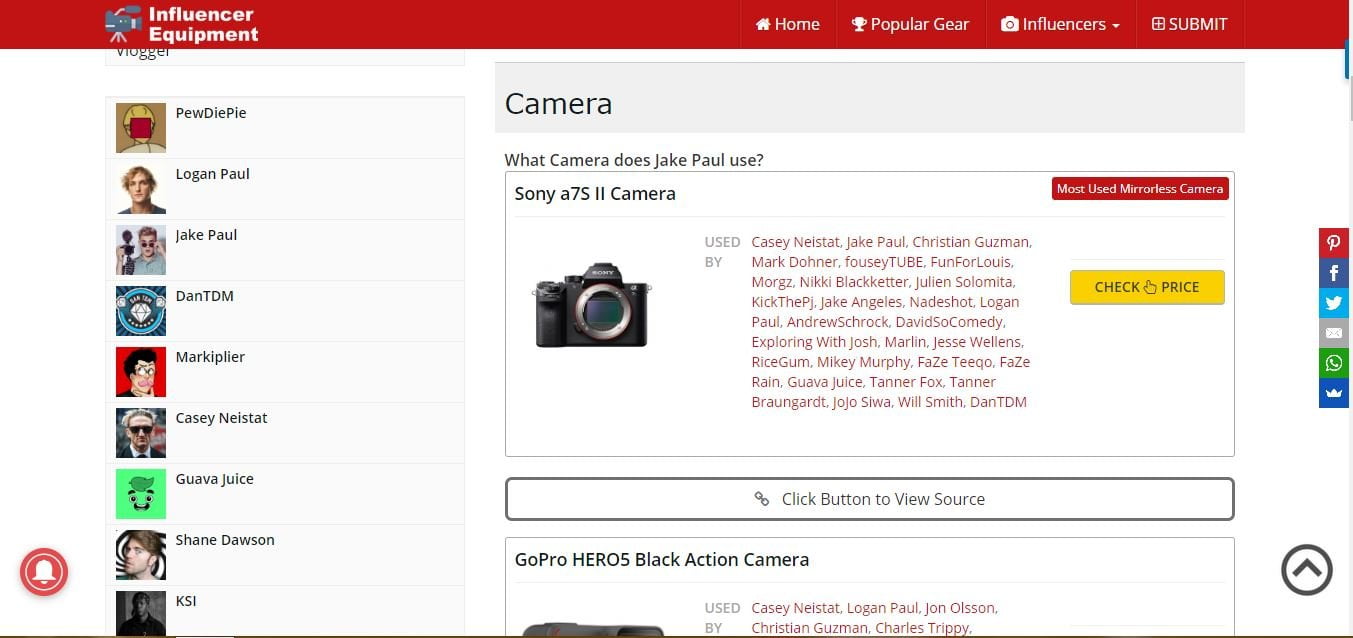
Task: Open Casey Neistat name in sidebar
Action: pyautogui.click(x=222, y=418)
